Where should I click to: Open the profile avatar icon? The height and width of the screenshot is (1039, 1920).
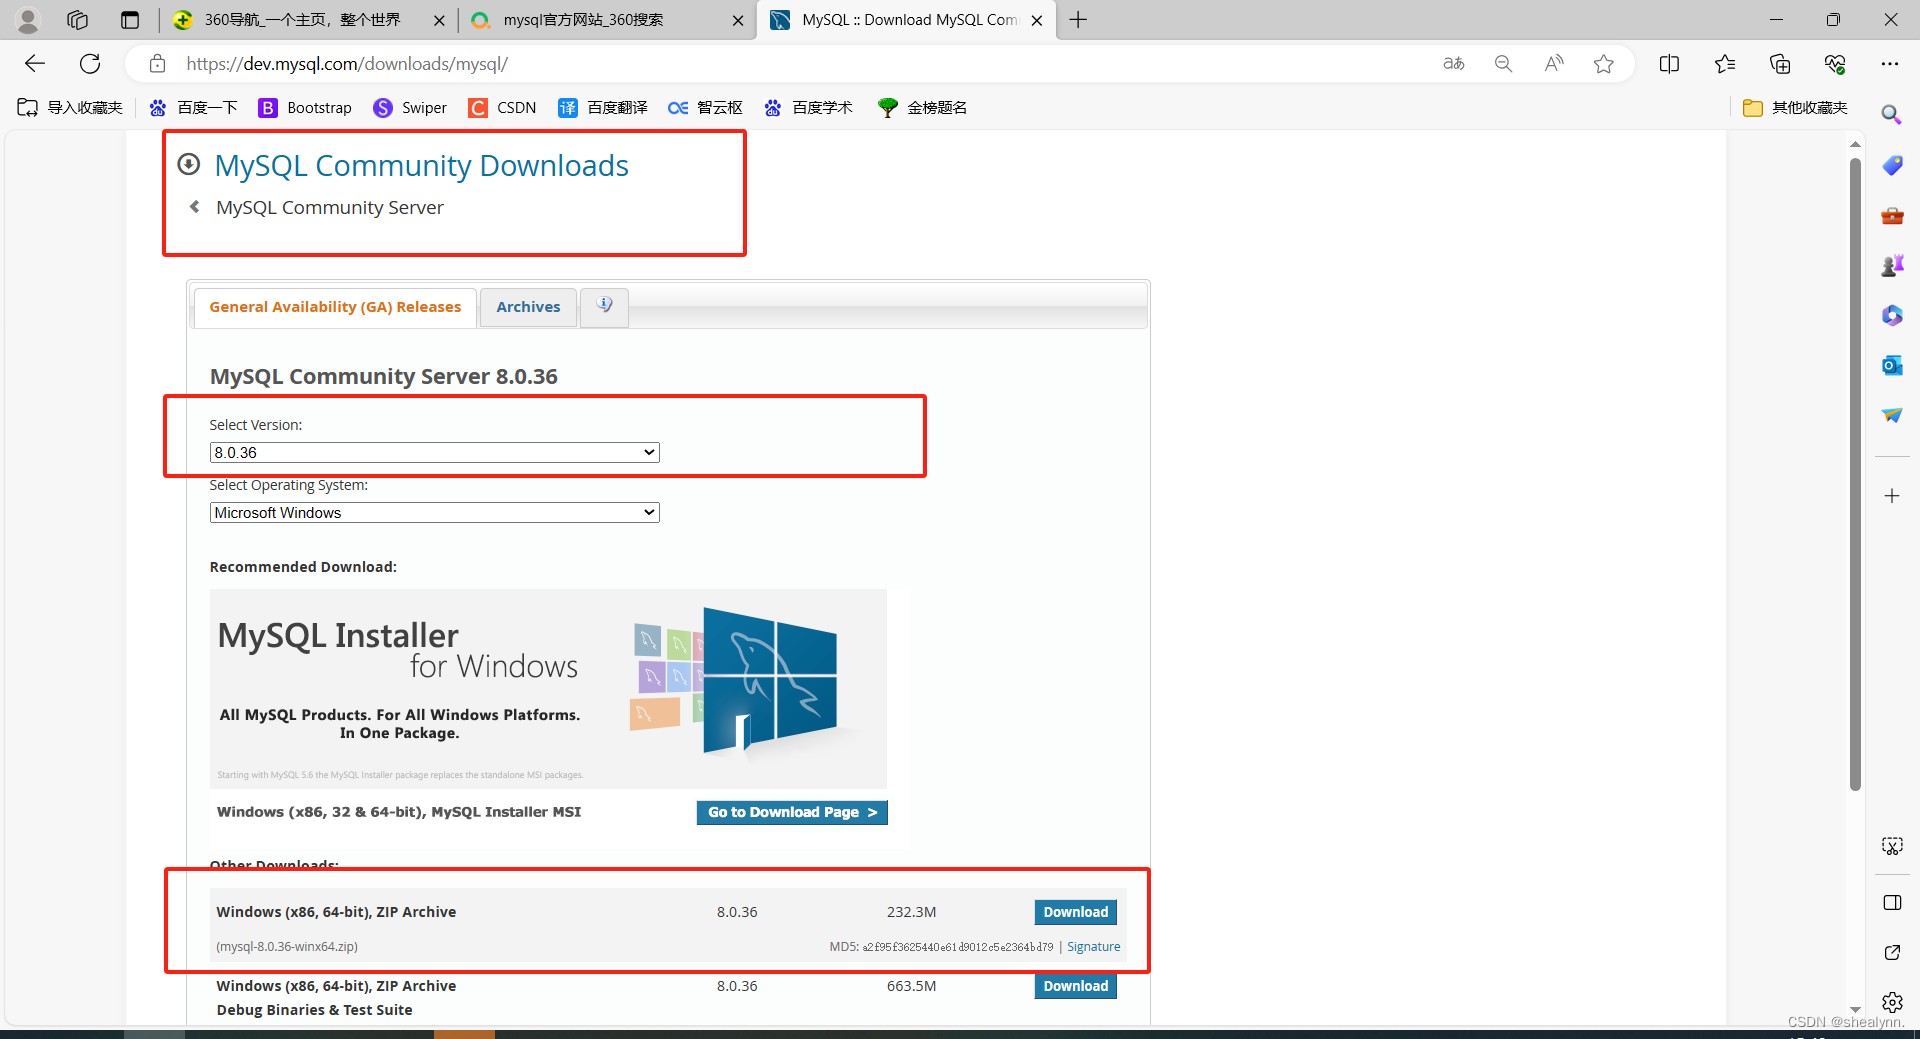28,20
